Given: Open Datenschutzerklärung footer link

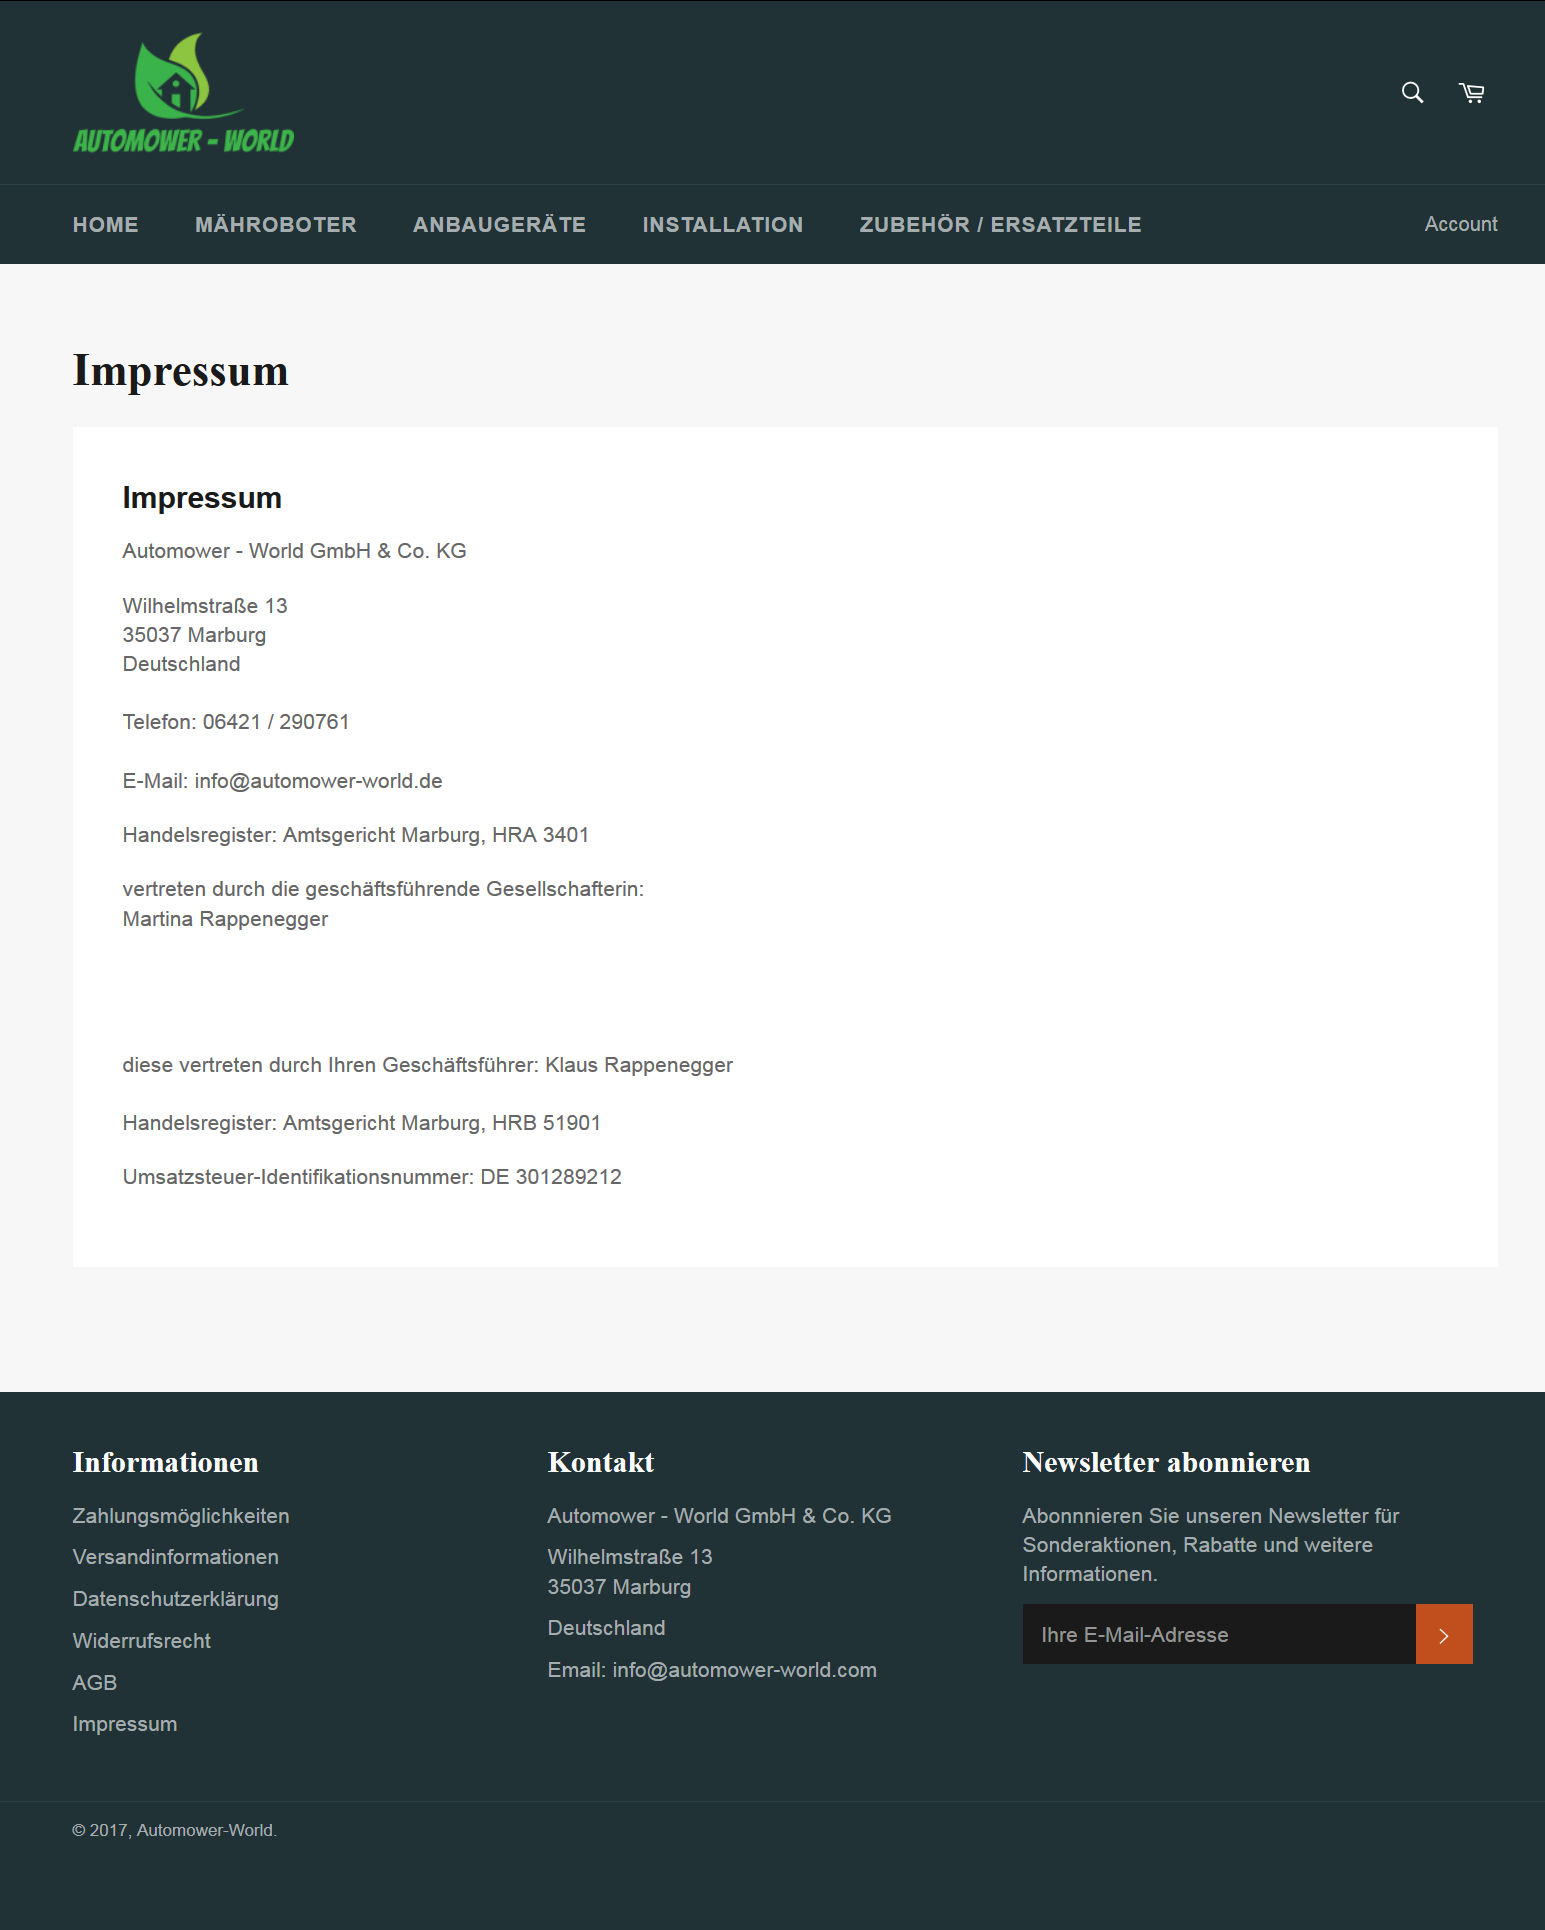Looking at the screenshot, I should tap(176, 1599).
